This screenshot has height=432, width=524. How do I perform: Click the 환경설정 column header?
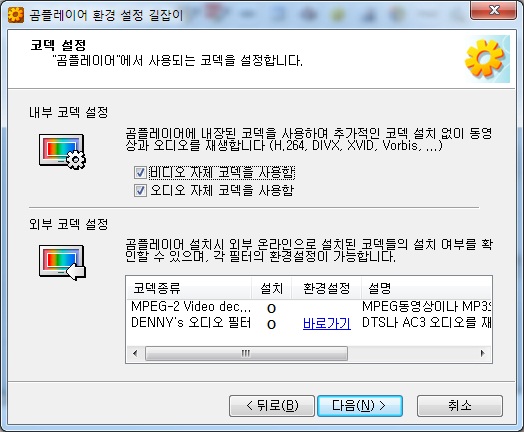(326, 288)
